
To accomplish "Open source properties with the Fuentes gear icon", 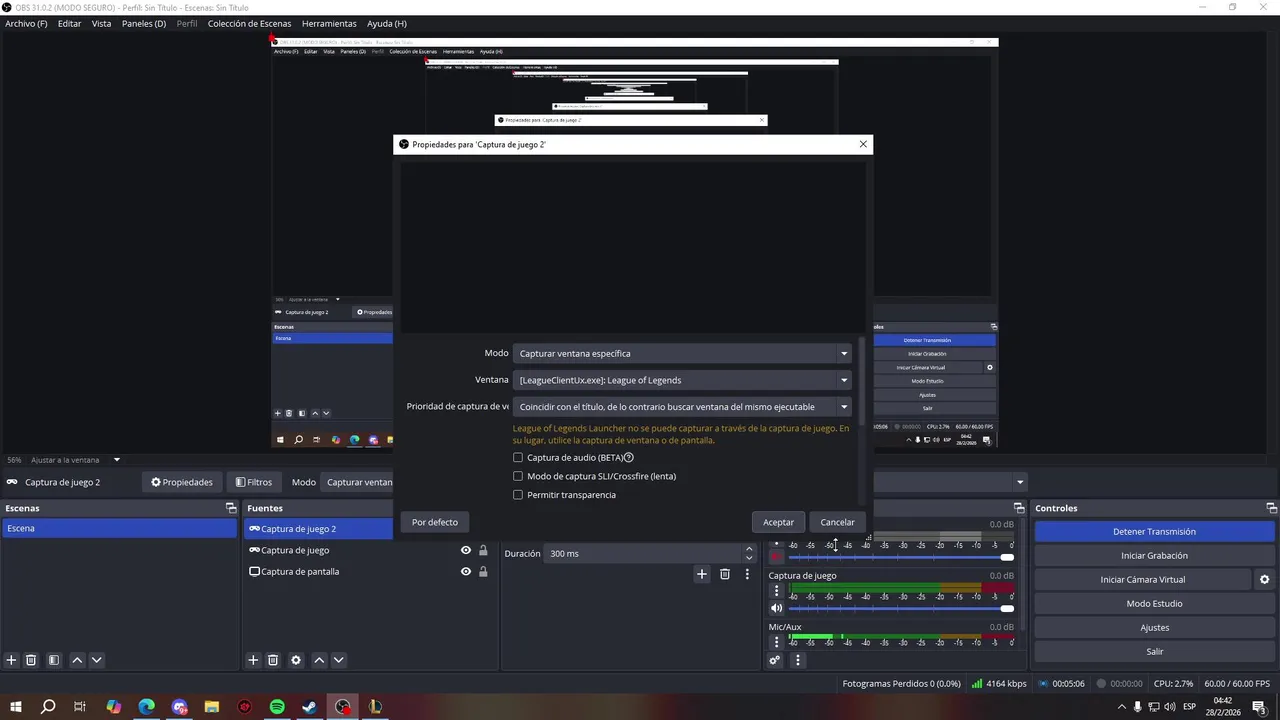I will point(296,660).
